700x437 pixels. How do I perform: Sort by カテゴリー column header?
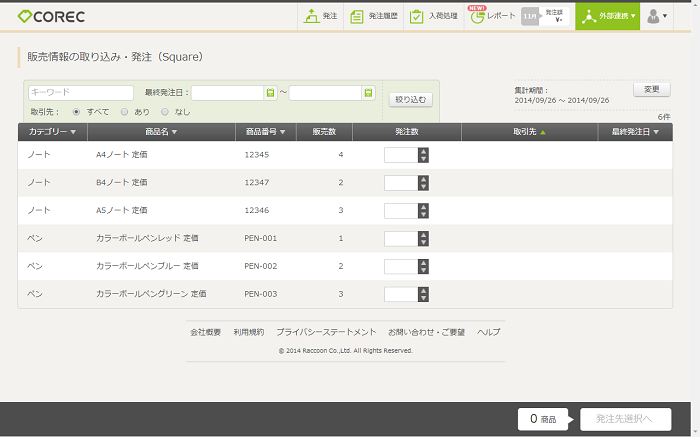tap(52, 132)
